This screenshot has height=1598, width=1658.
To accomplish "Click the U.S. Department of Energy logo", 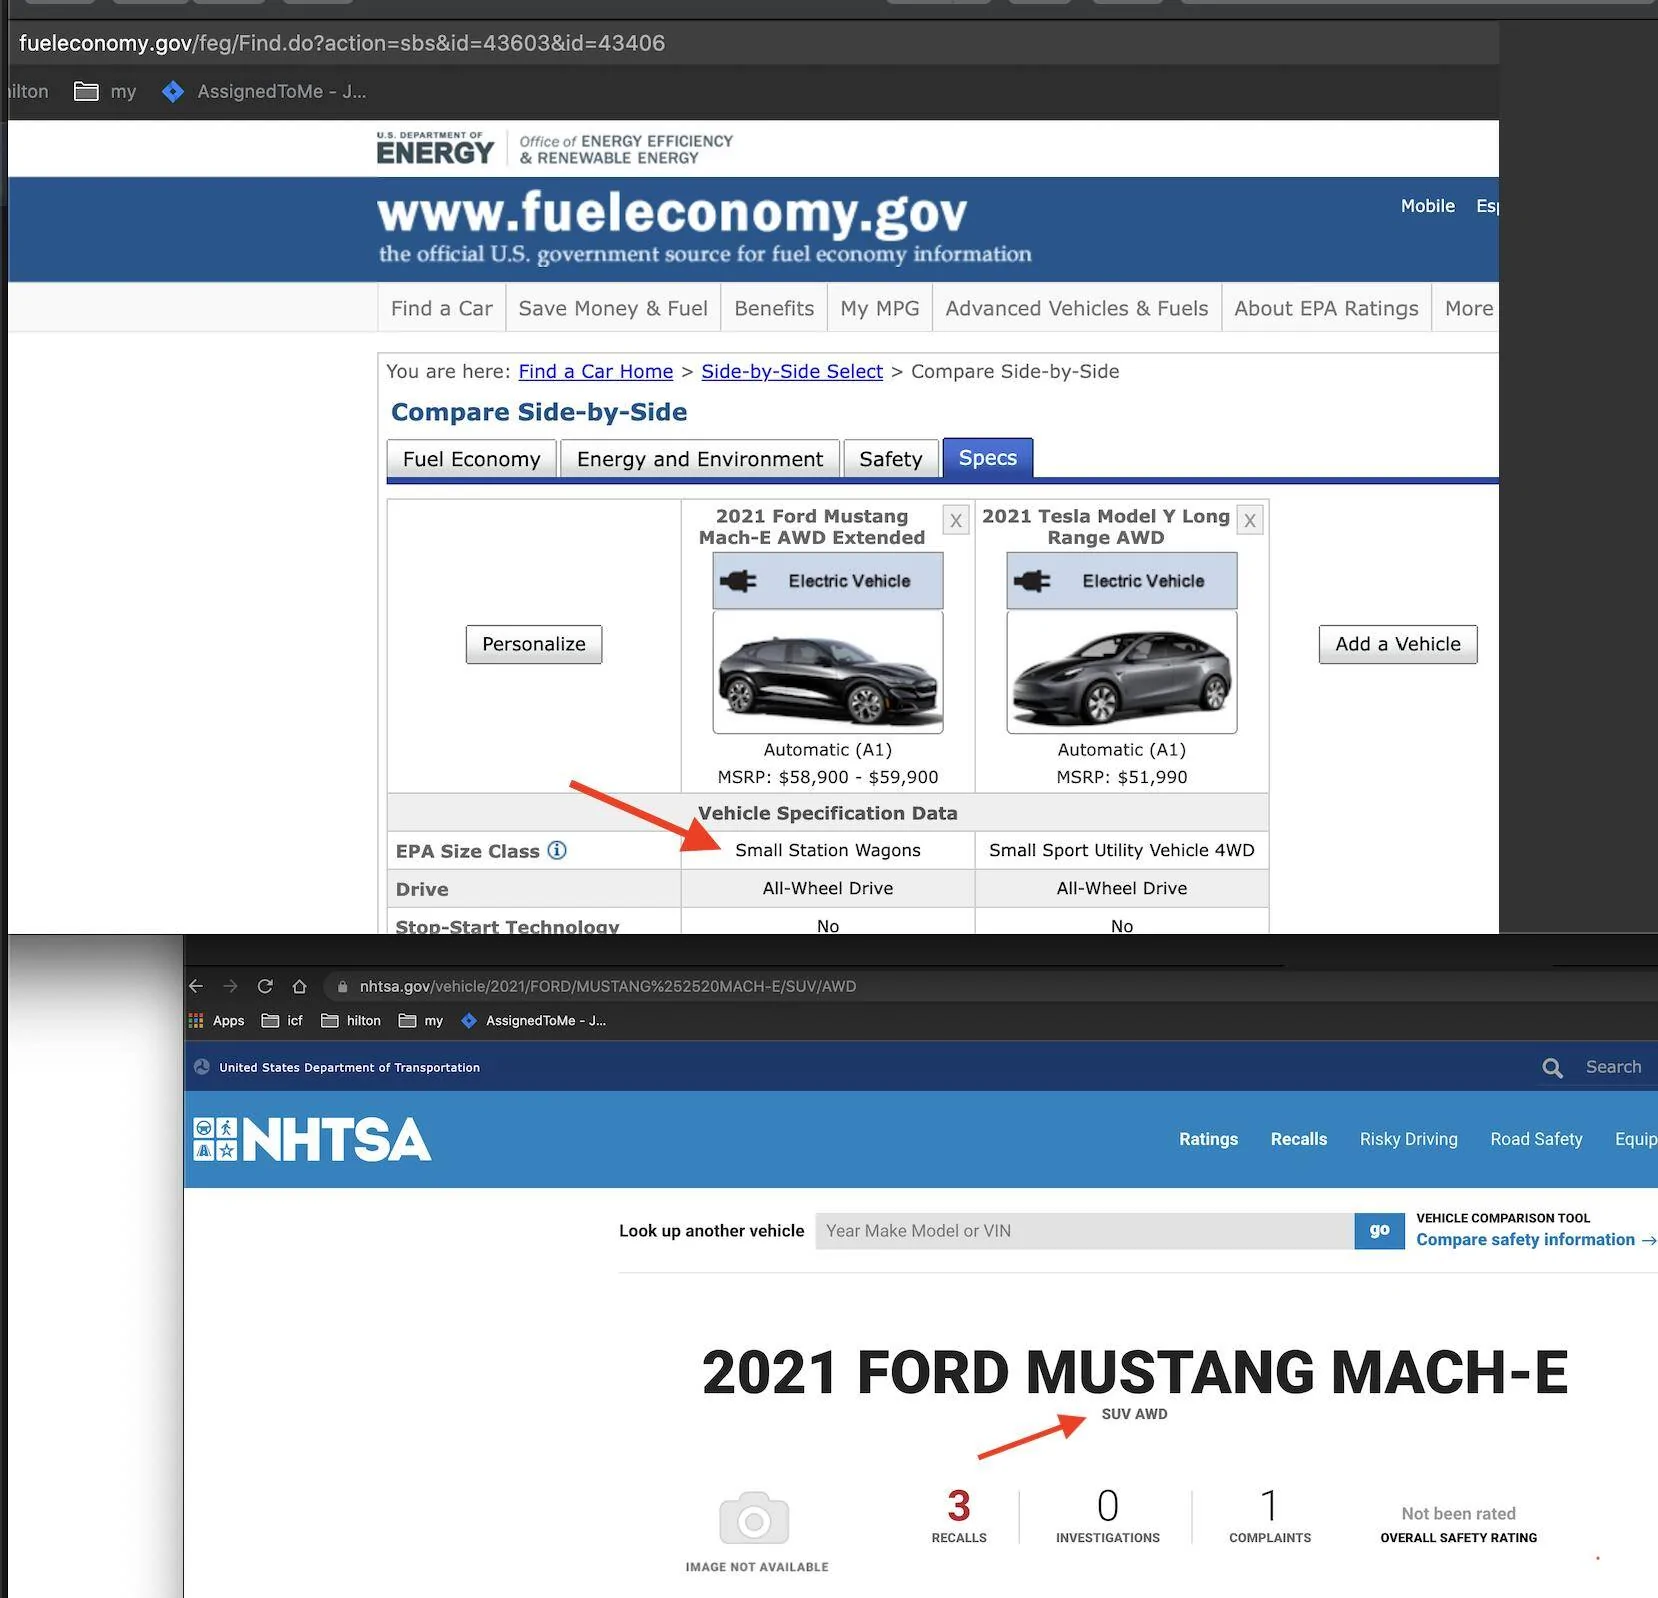I will [435, 148].
